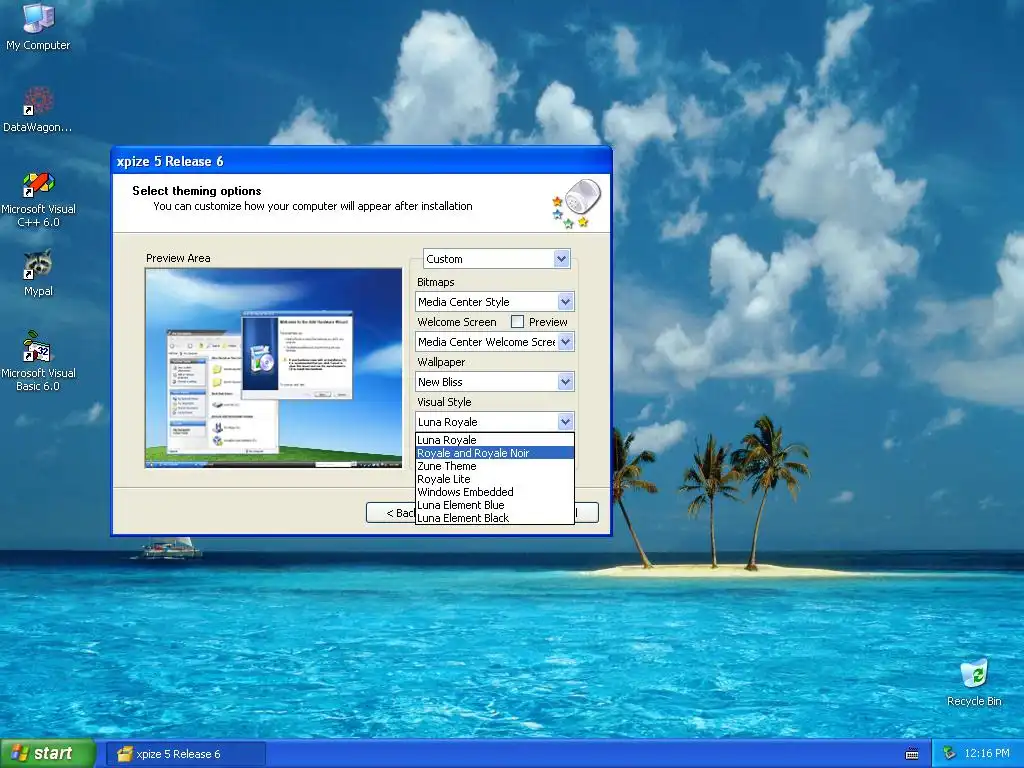The image size is (1024, 768).
Task: Open the Welcome Screen dropdown
Action: click(x=495, y=342)
